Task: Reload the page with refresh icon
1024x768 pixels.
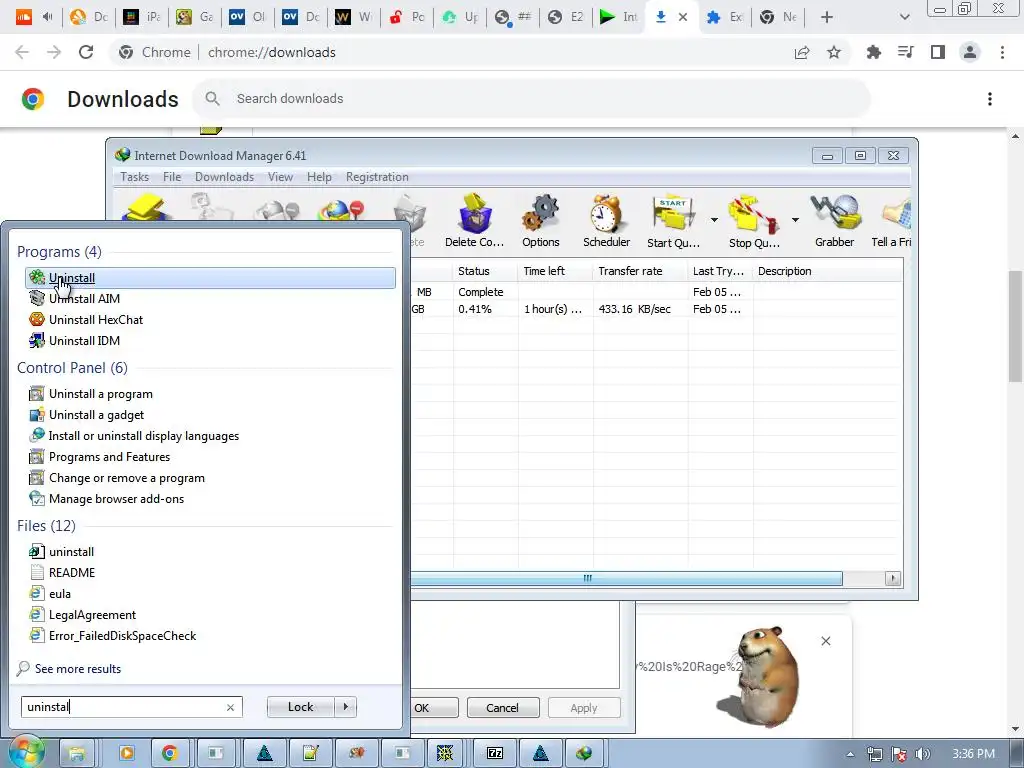Action: point(86,52)
